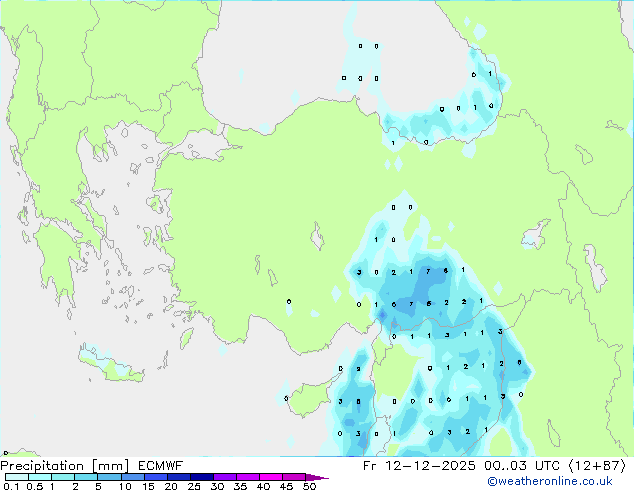
Task: Click the above-50 arrow tip of legend
Action: pos(317,477)
